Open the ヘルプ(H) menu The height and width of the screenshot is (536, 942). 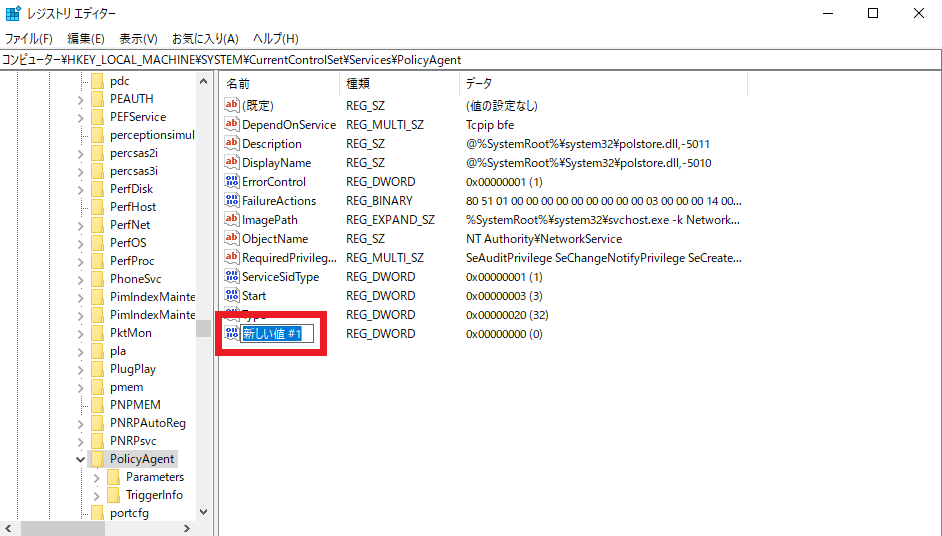[x=276, y=38]
